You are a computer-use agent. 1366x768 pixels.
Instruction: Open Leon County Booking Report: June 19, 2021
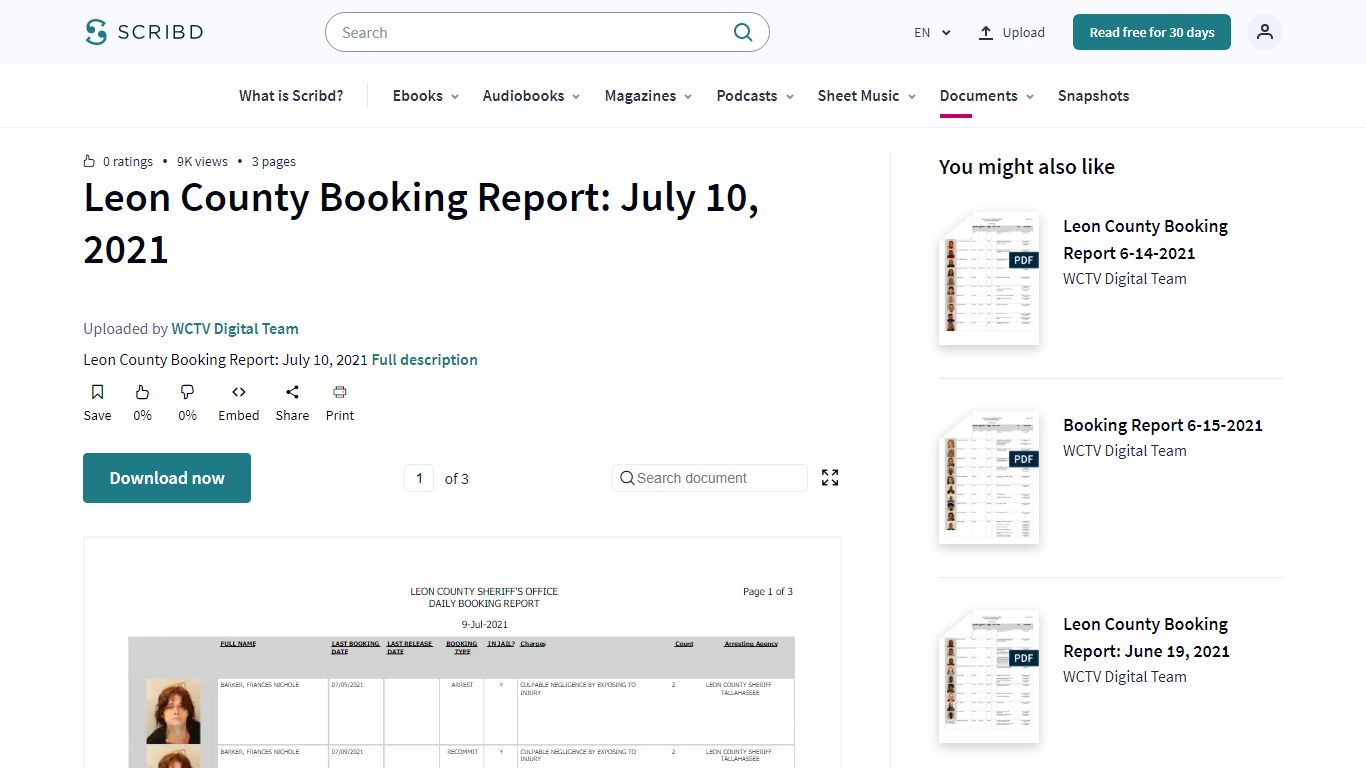pos(1146,637)
